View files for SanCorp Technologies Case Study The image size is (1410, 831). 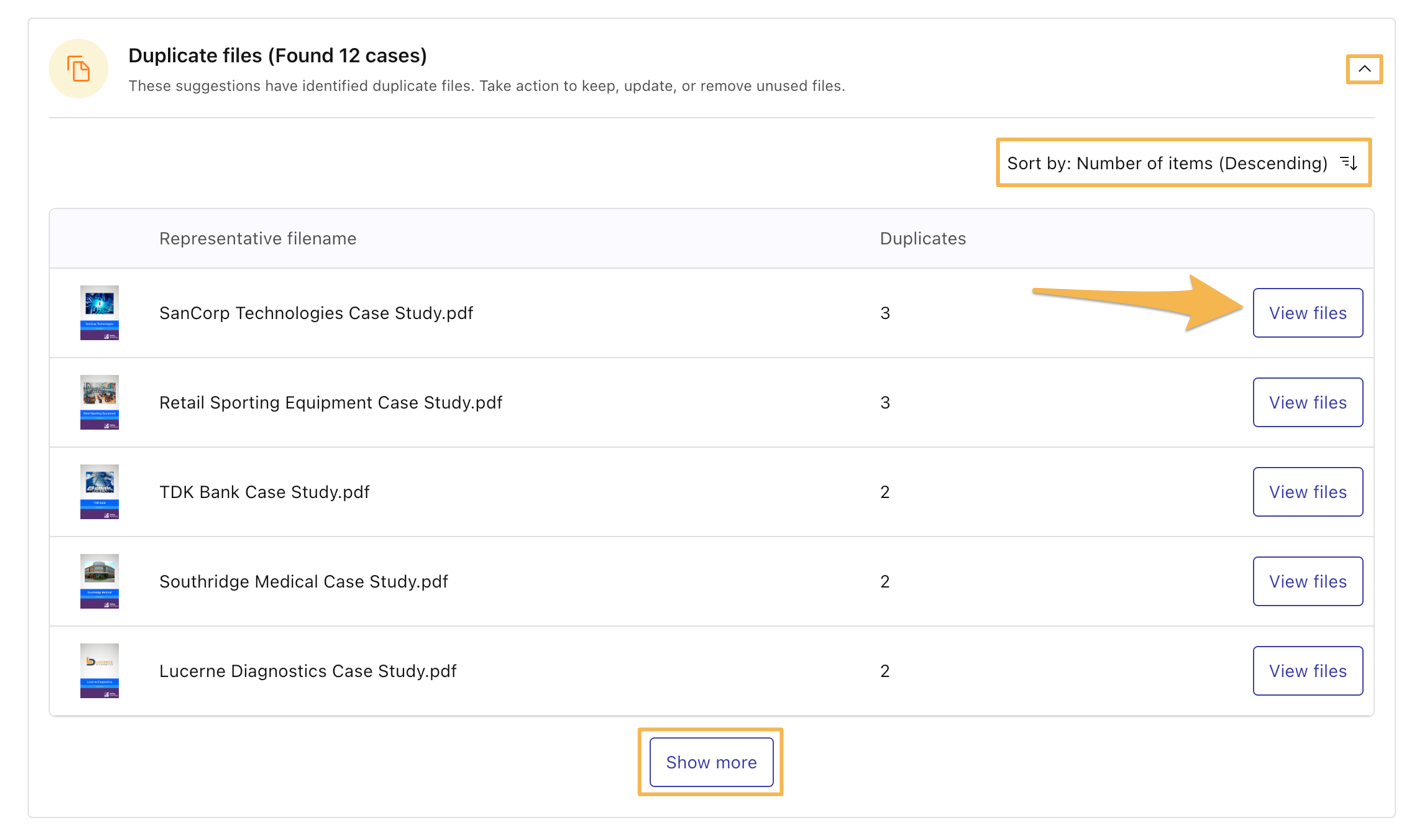[1307, 313]
